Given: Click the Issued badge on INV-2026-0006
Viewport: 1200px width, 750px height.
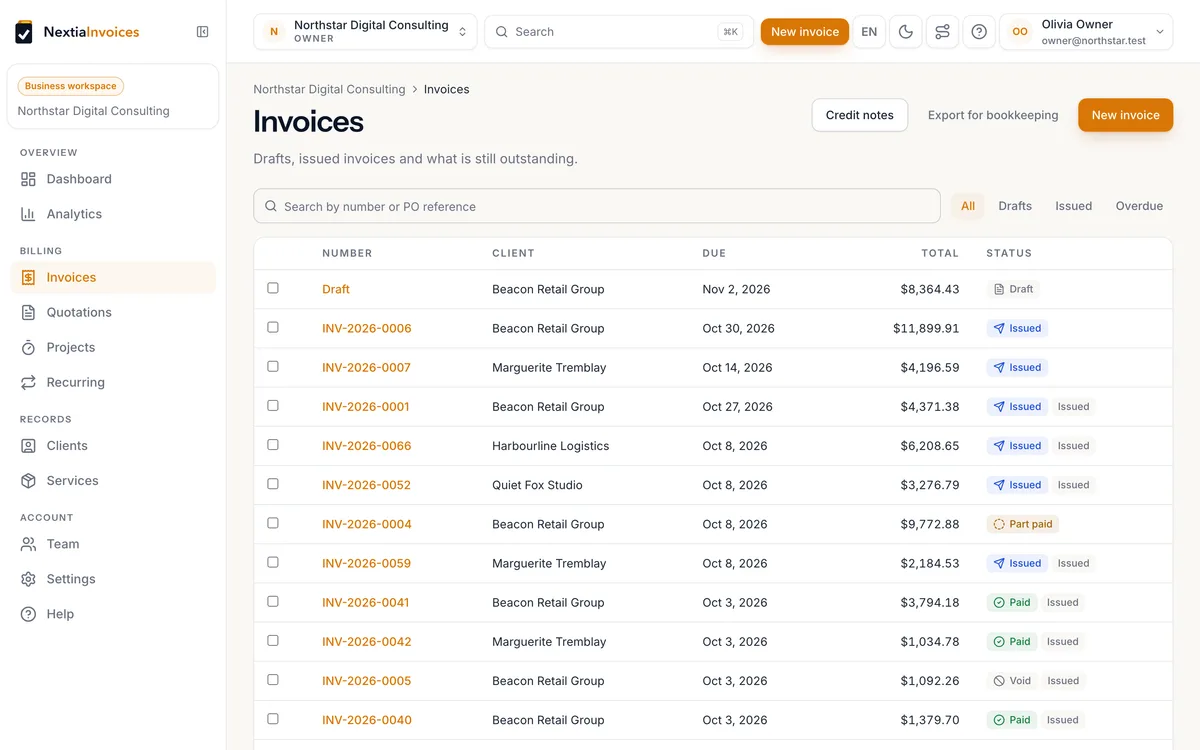Looking at the screenshot, I should tap(1017, 328).
